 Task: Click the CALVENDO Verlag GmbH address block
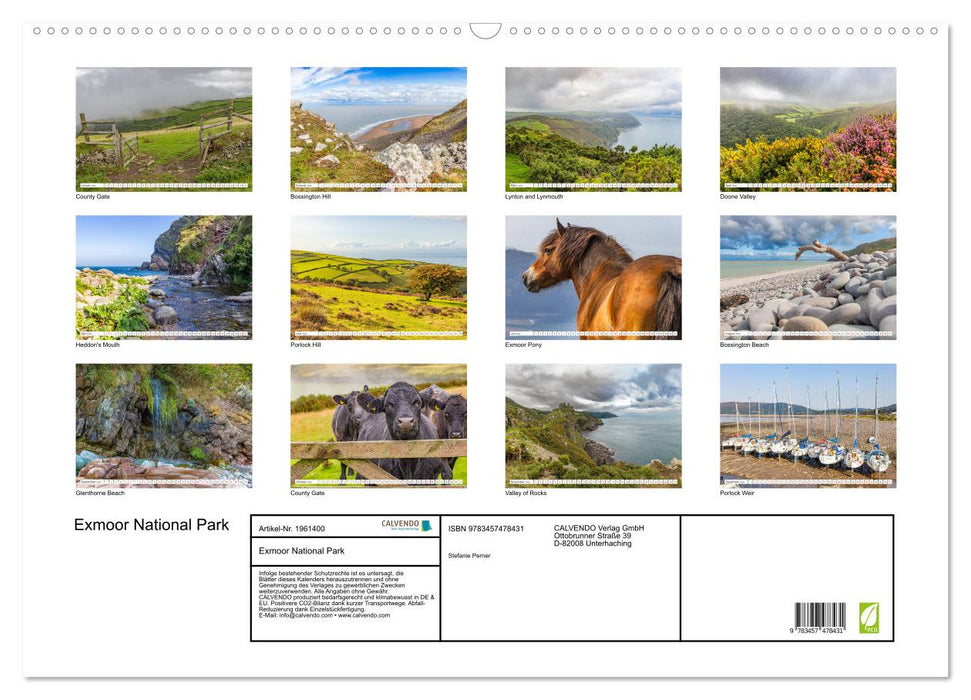[x=601, y=535]
